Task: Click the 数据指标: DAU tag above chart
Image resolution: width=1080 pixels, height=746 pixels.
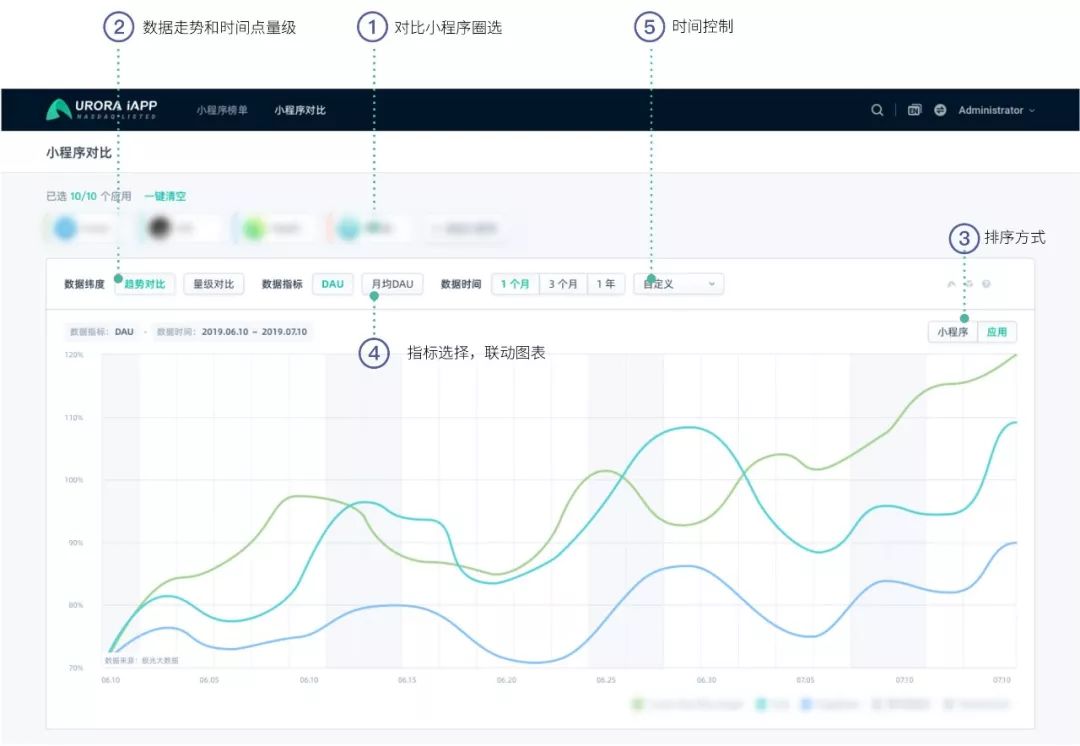Action: tap(102, 331)
